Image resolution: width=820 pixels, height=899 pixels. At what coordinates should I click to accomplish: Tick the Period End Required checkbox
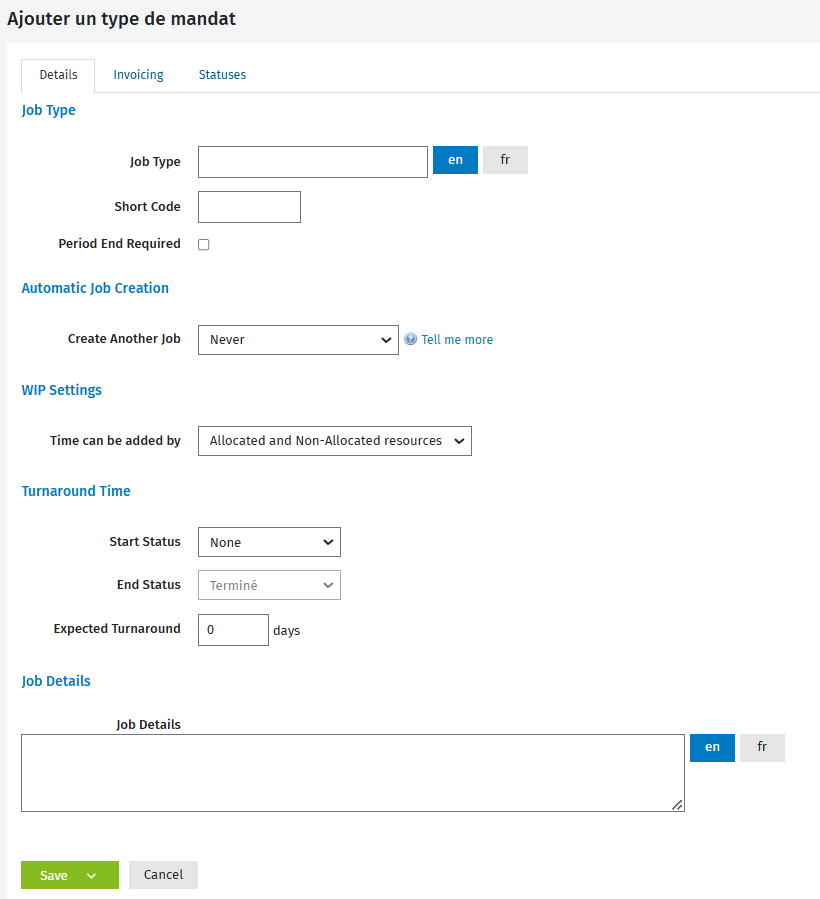pos(204,245)
